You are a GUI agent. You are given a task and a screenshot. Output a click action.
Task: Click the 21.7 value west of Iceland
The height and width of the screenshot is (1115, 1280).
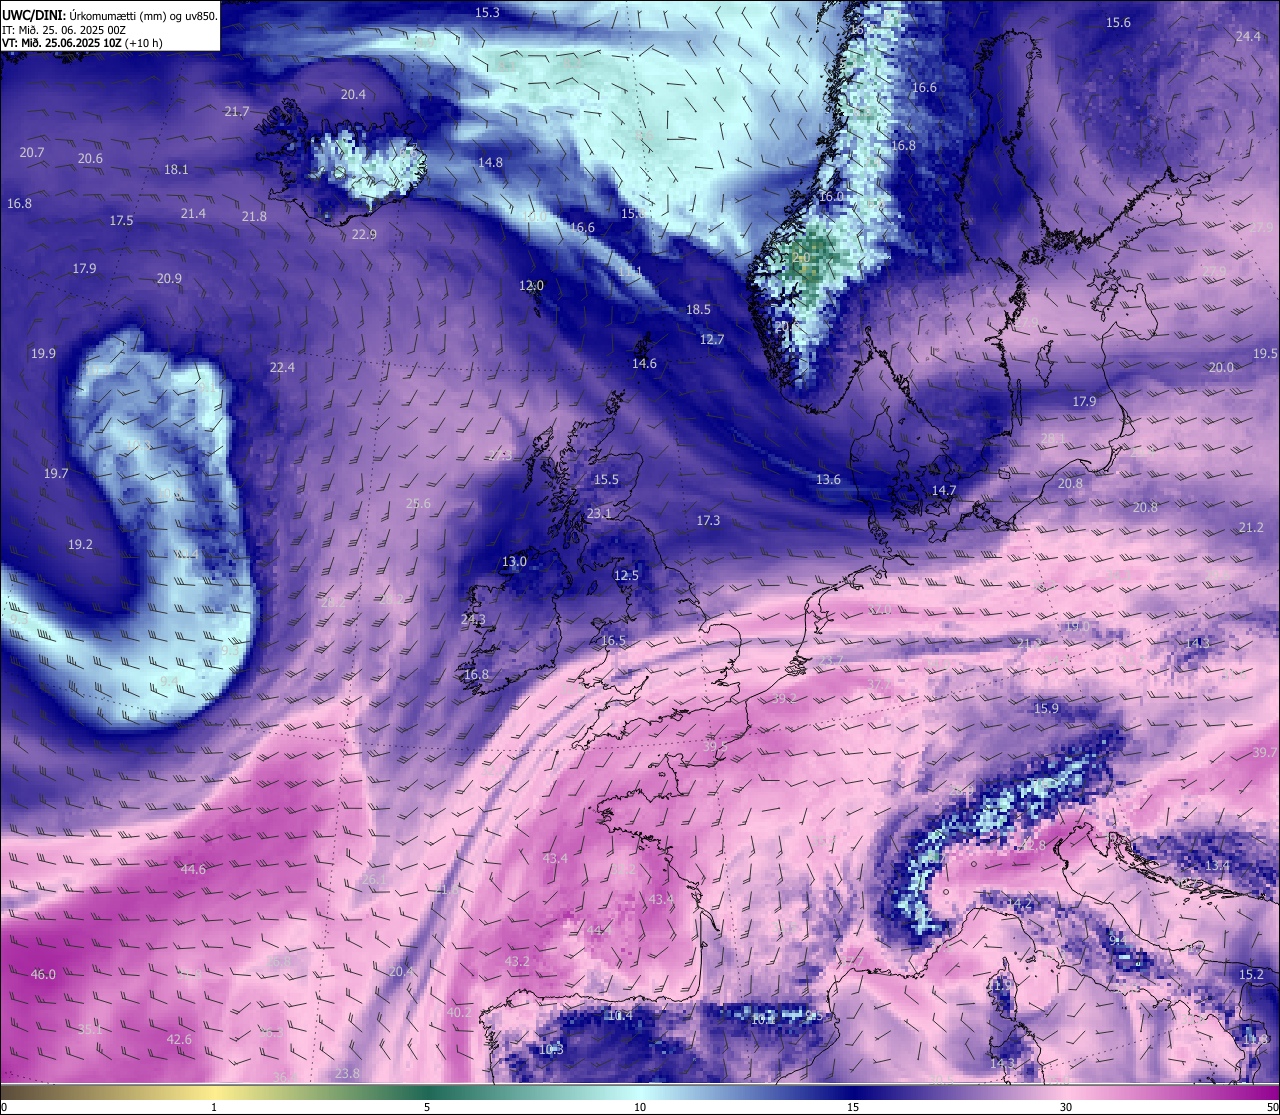(x=237, y=111)
